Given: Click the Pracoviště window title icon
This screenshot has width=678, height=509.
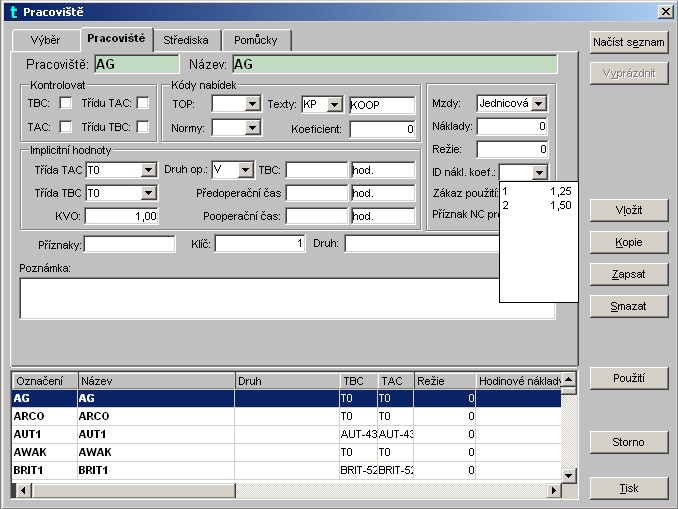Looking at the screenshot, I should (13, 12).
